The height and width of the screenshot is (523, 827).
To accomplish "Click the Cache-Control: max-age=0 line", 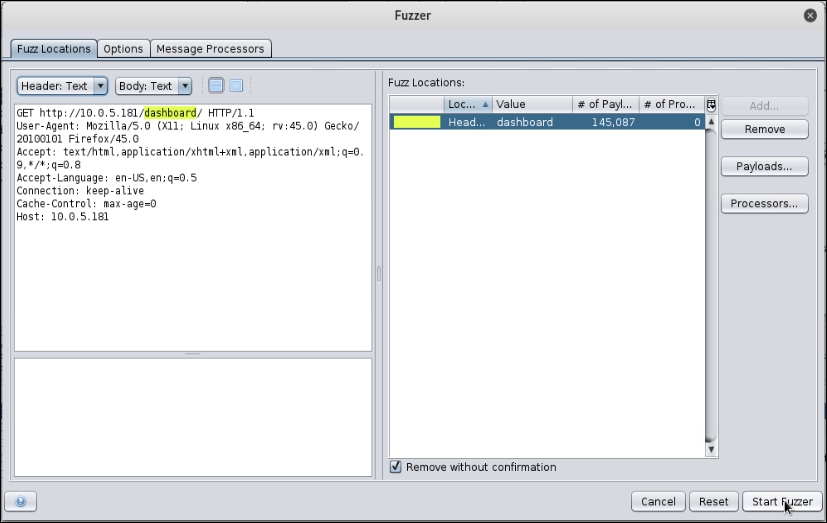I will [x=86, y=204].
